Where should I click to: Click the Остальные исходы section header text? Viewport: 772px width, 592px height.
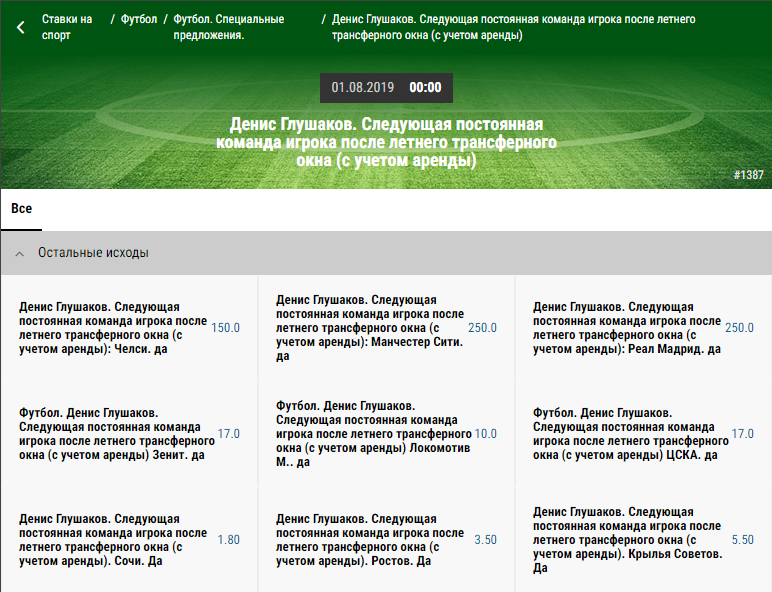tap(93, 253)
